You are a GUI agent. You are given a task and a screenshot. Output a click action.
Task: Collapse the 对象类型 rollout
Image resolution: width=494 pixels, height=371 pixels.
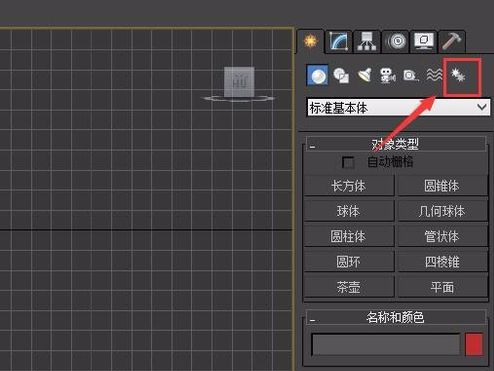396,144
